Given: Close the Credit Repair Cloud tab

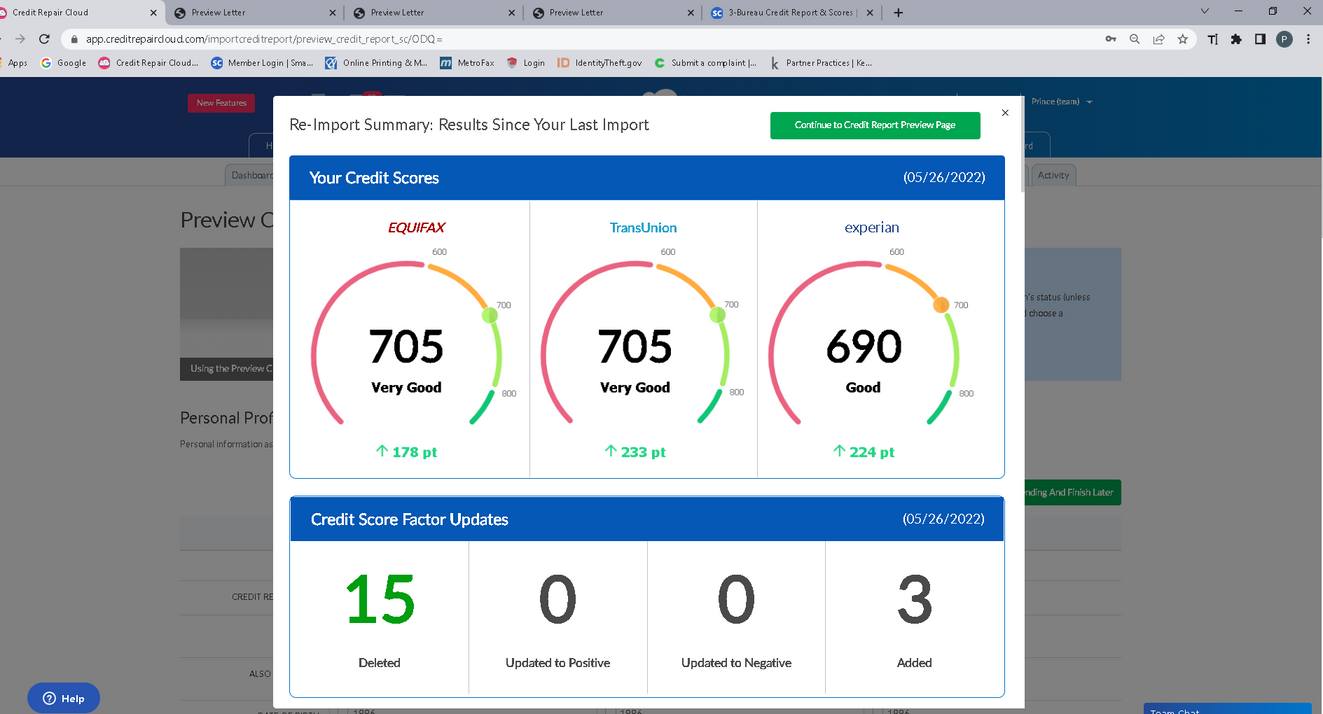Looking at the screenshot, I should (154, 13).
